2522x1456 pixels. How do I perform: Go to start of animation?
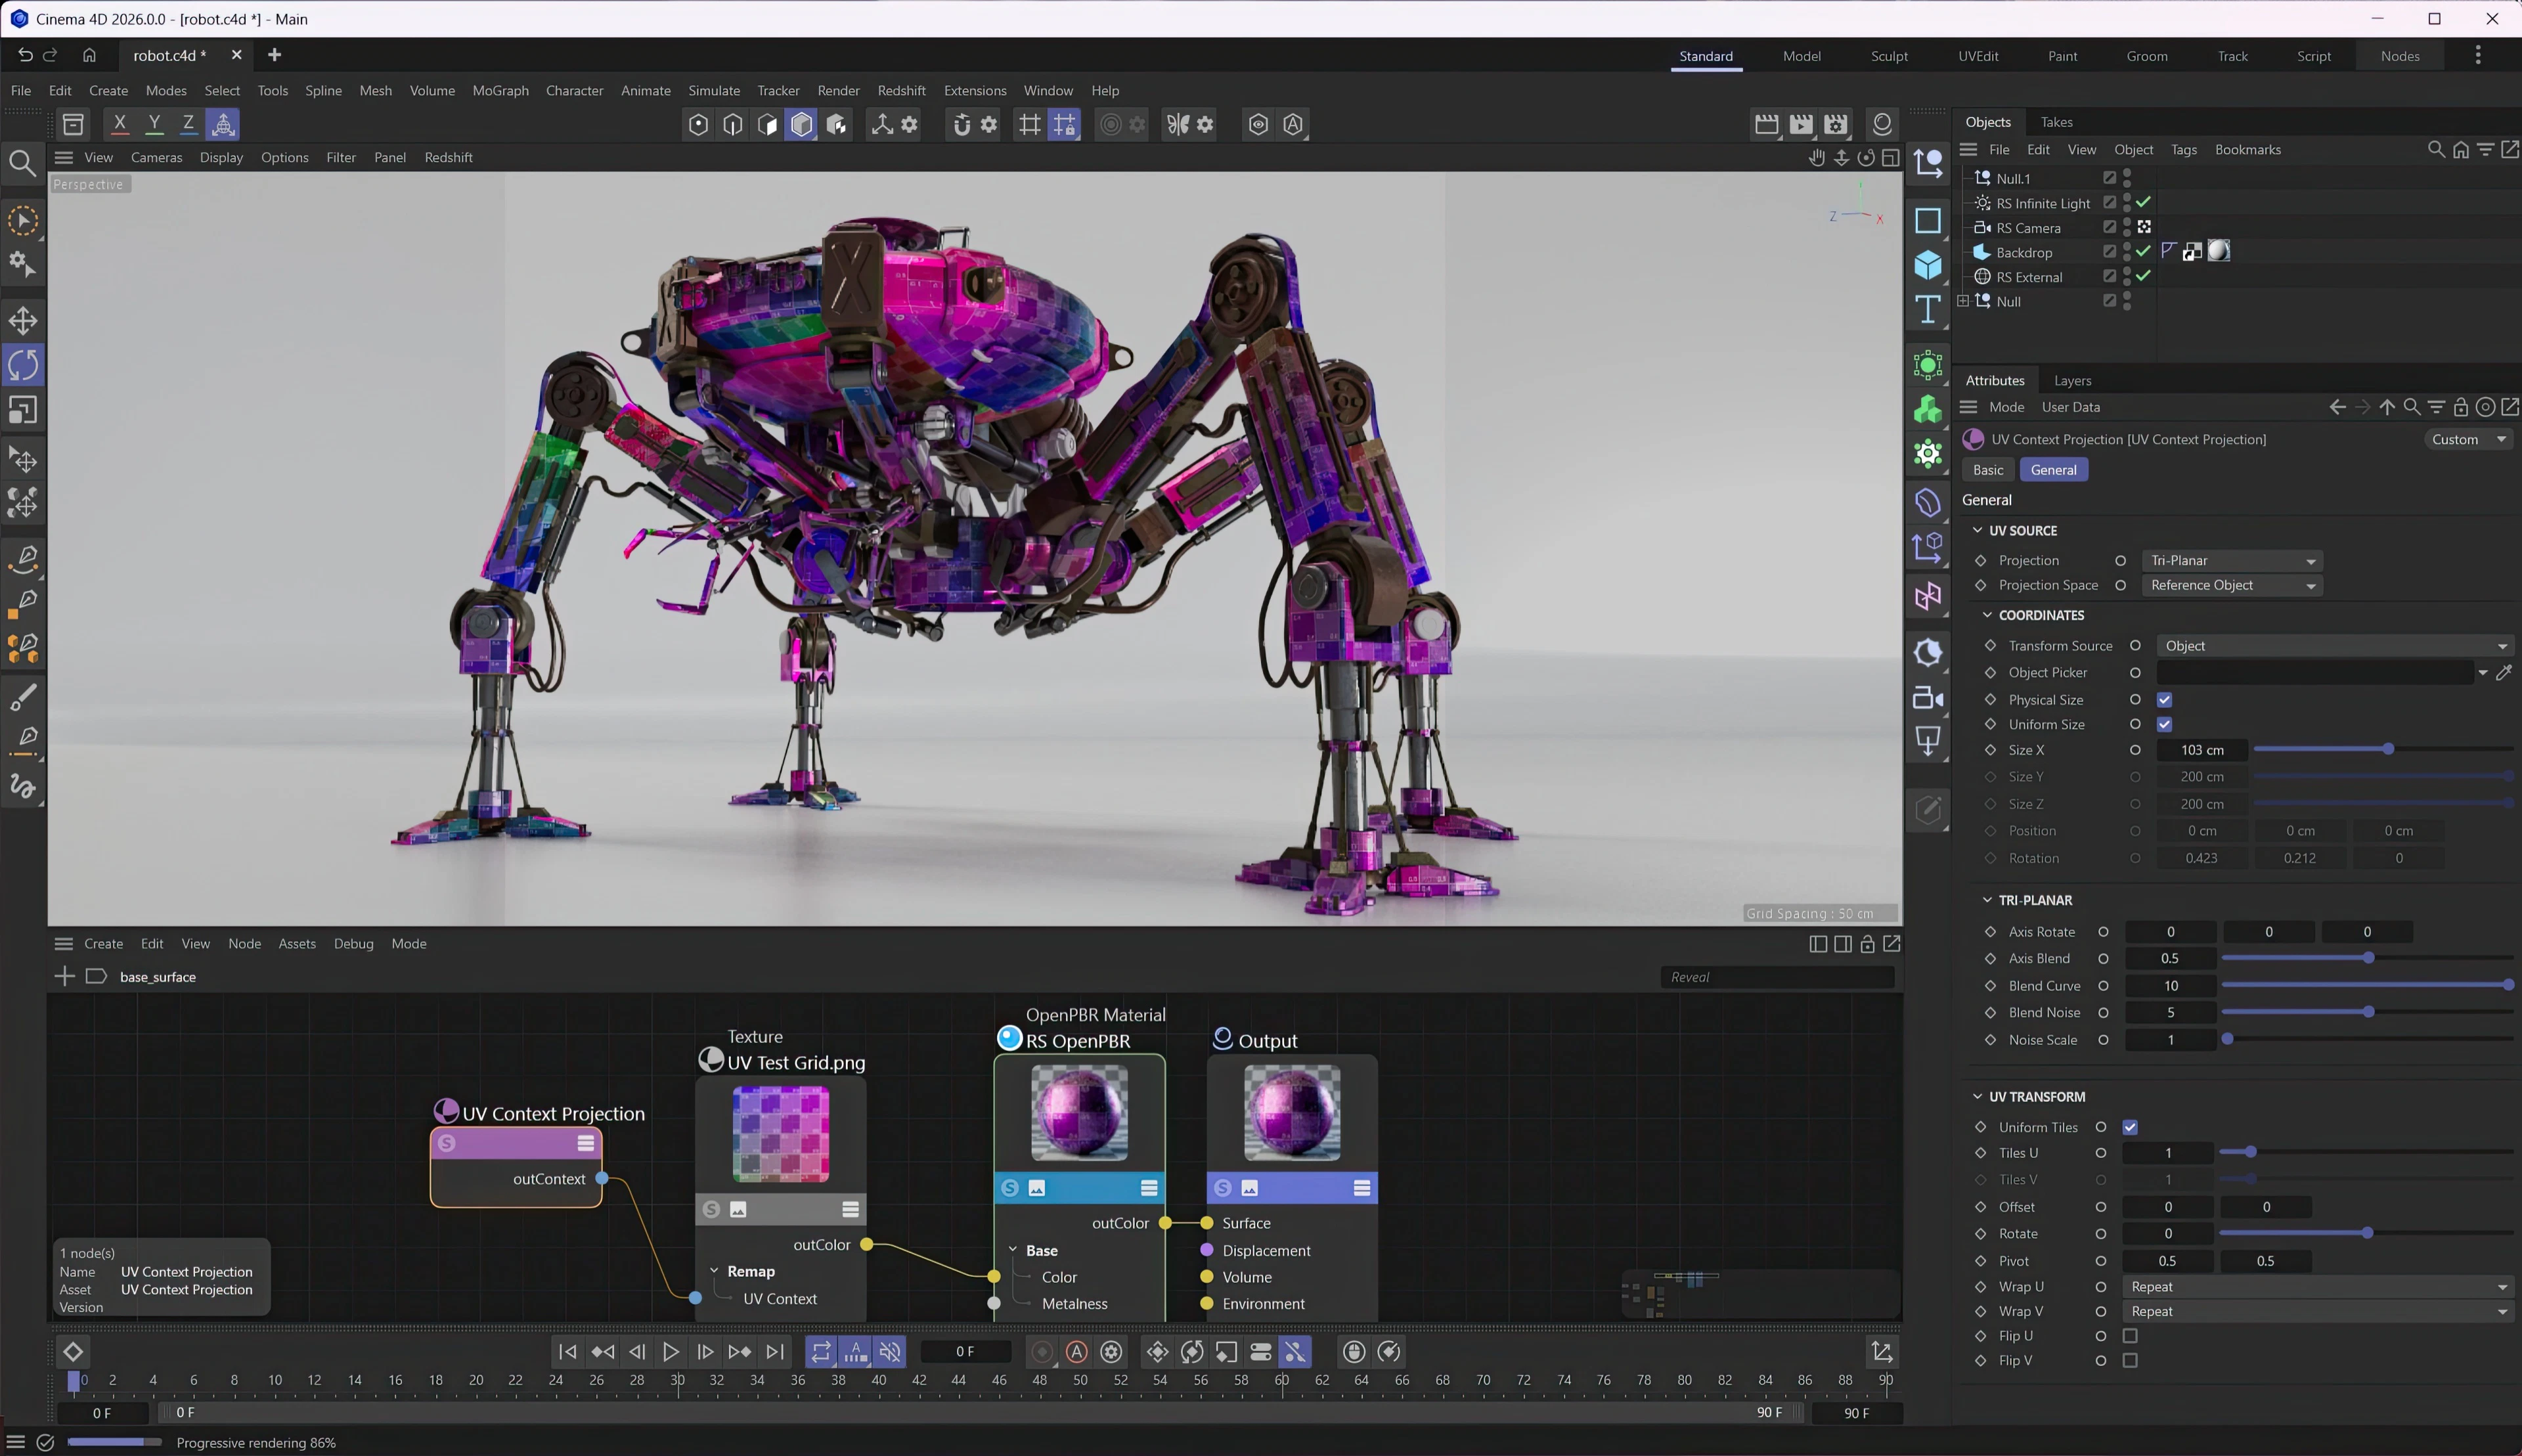click(x=568, y=1352)
